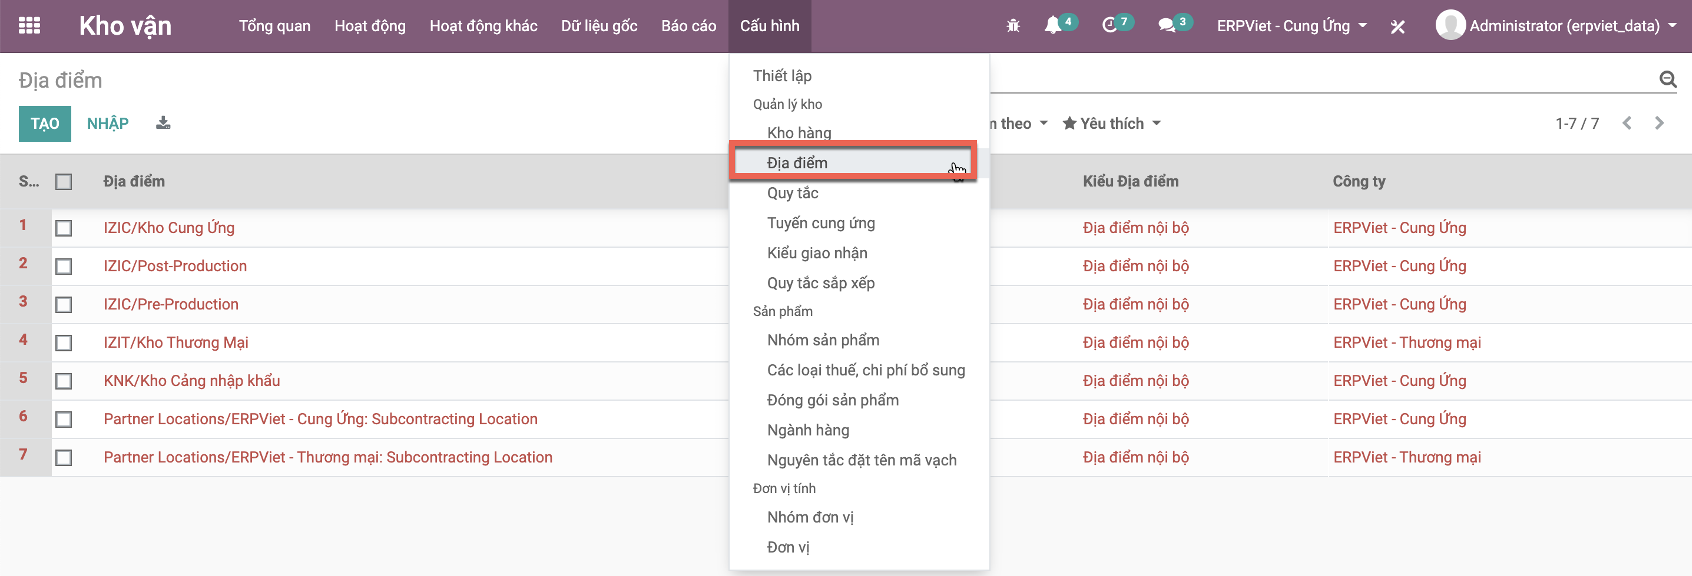Open notifications bell icon

coord(1053,26)
